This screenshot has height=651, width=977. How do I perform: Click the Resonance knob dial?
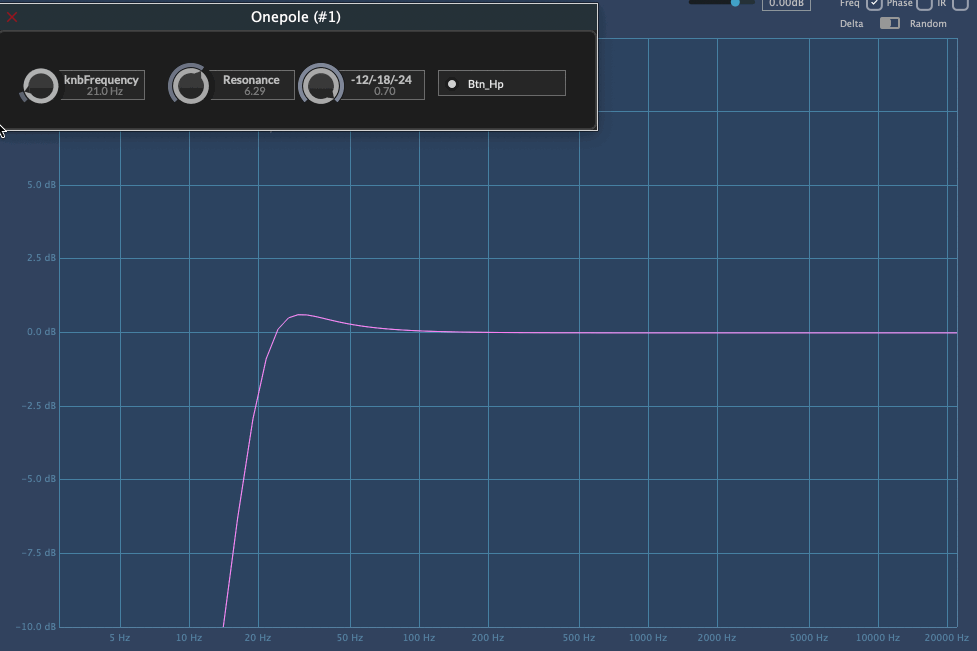[x=190, y=85]
